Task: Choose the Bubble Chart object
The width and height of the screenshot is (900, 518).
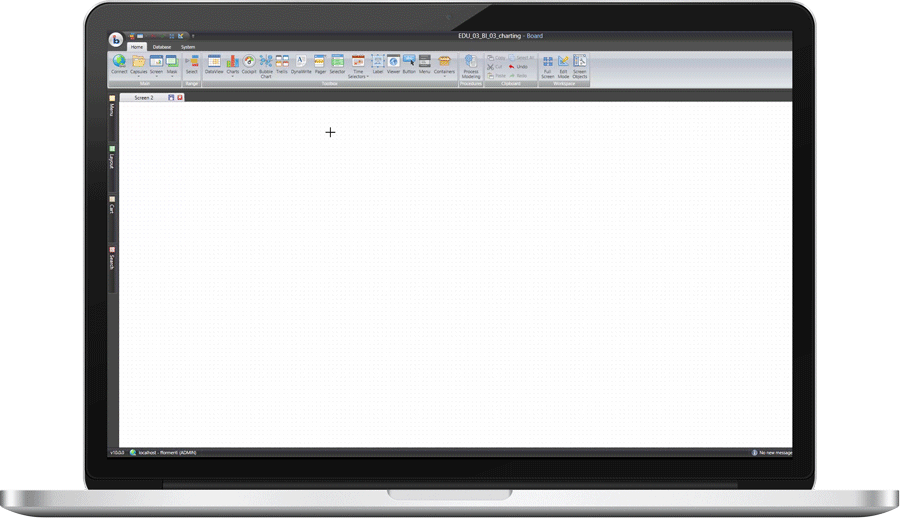Action: [266, 67]
